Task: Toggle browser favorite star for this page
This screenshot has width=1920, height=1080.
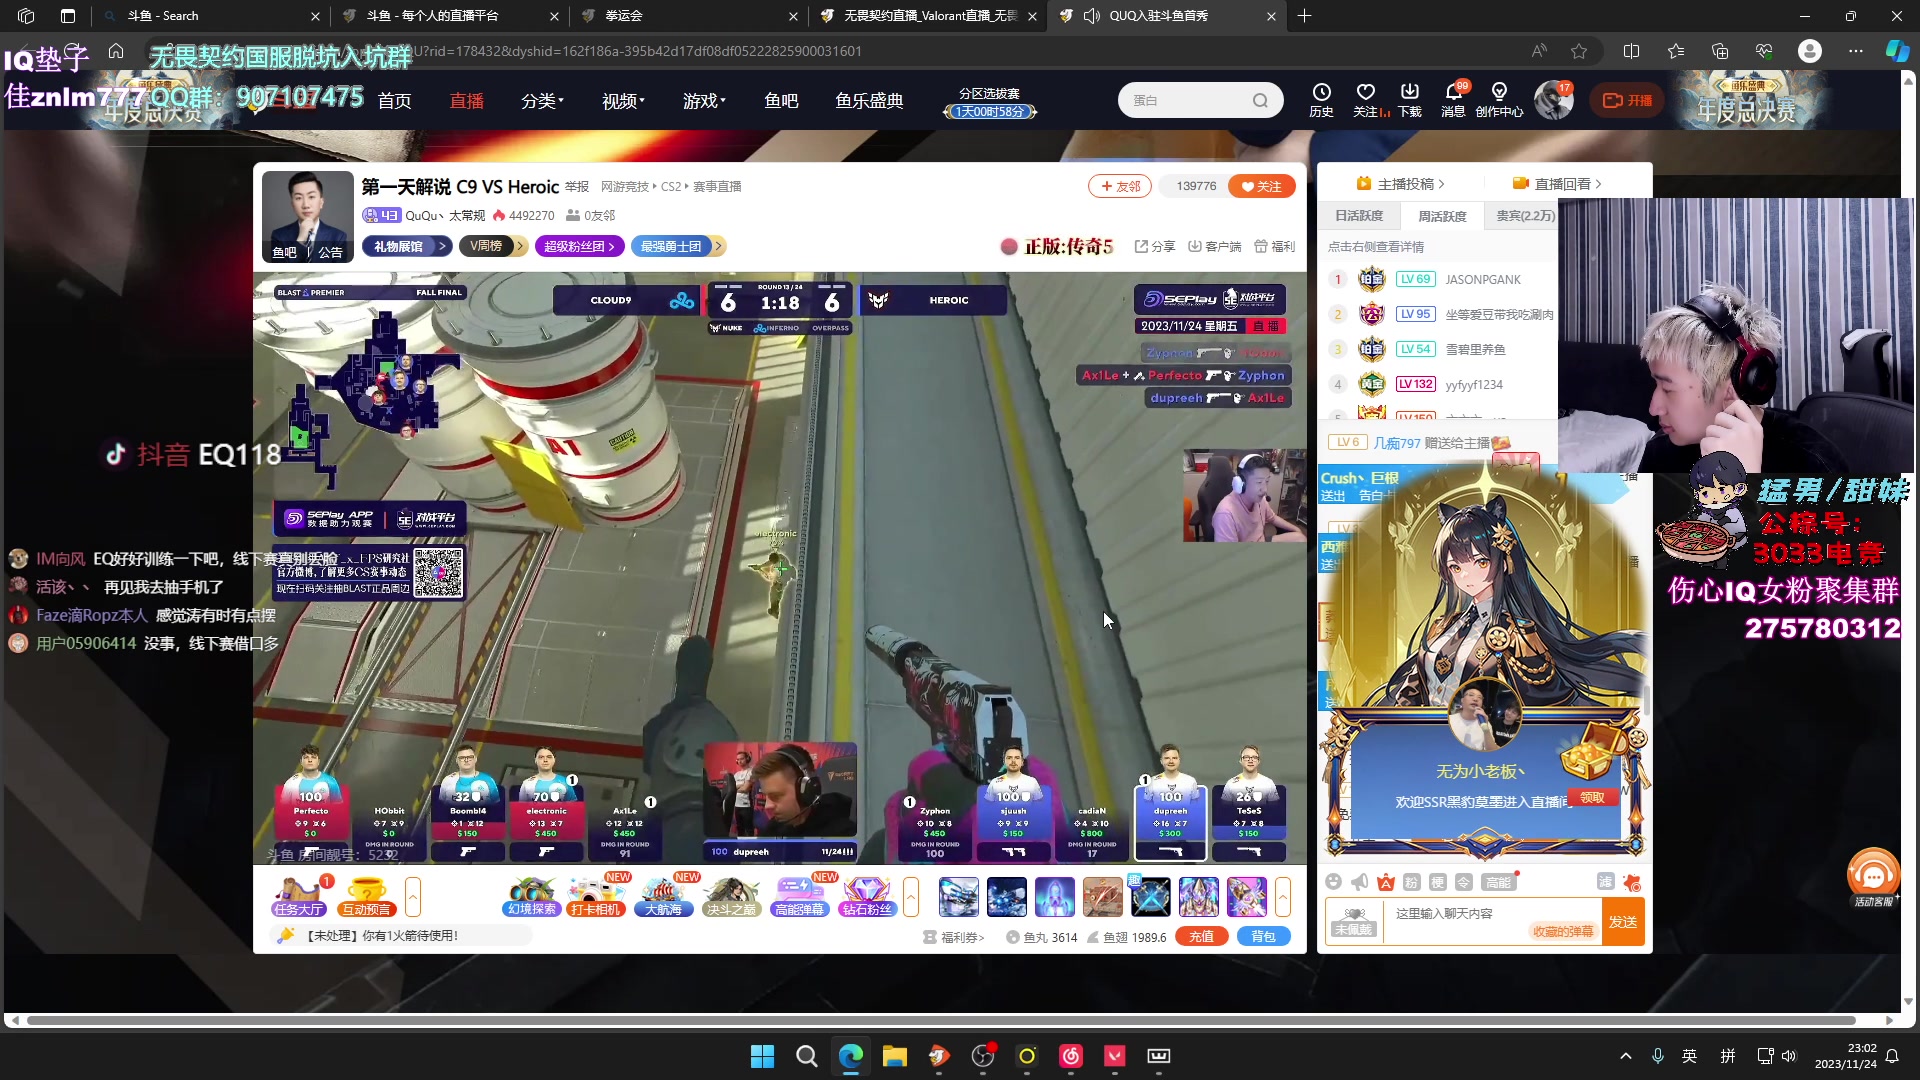Action: click(1579, 51)
